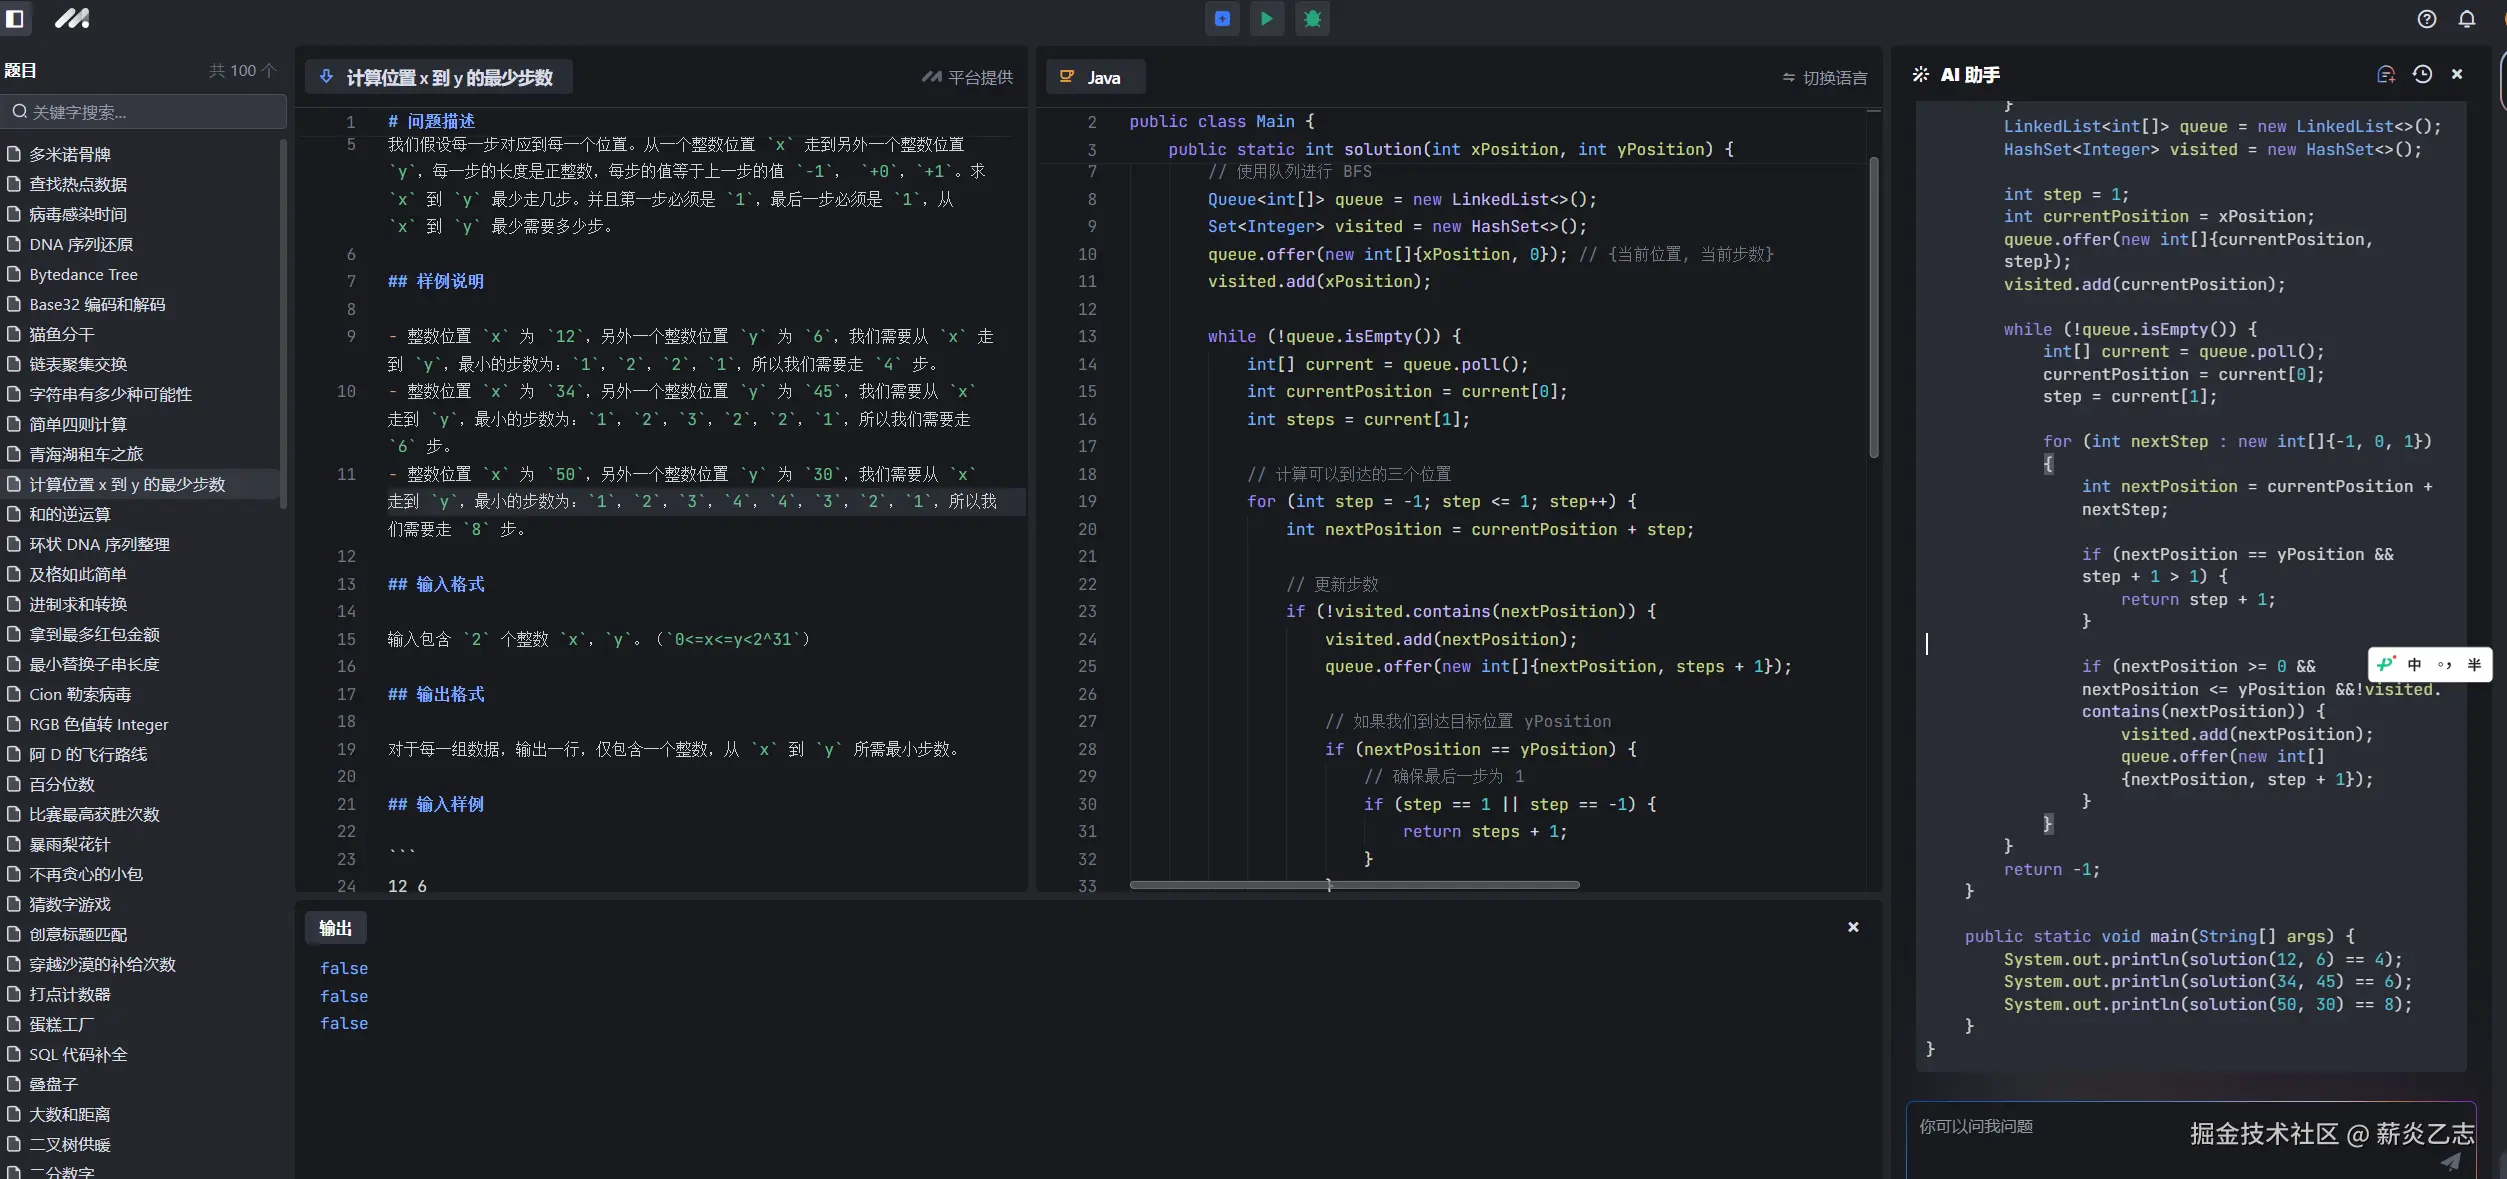Screen dimensions: 2507x1179
Task: Open the help question mark icon
Action: [2426, 19]
